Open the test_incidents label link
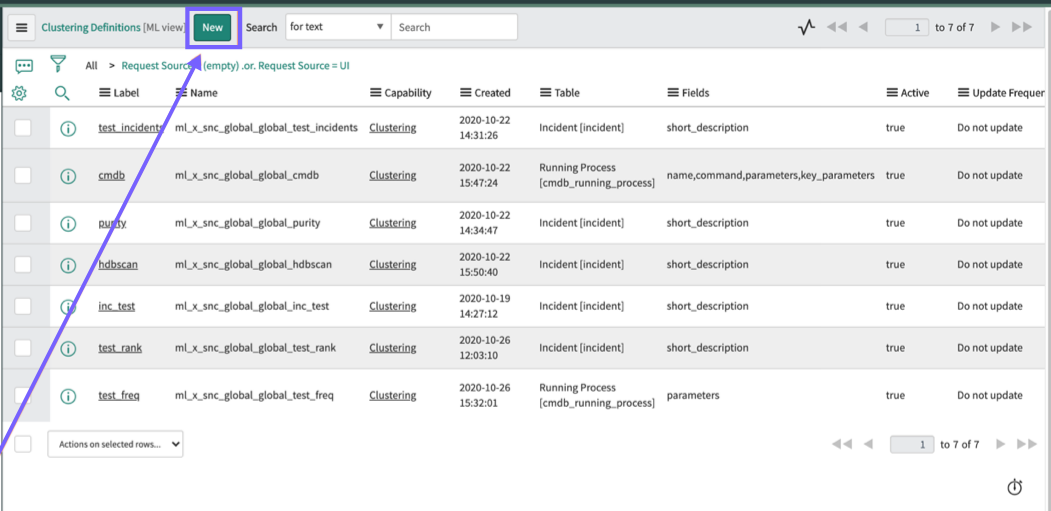Viewport: 1051px width, 511px height. pos(131,127)
